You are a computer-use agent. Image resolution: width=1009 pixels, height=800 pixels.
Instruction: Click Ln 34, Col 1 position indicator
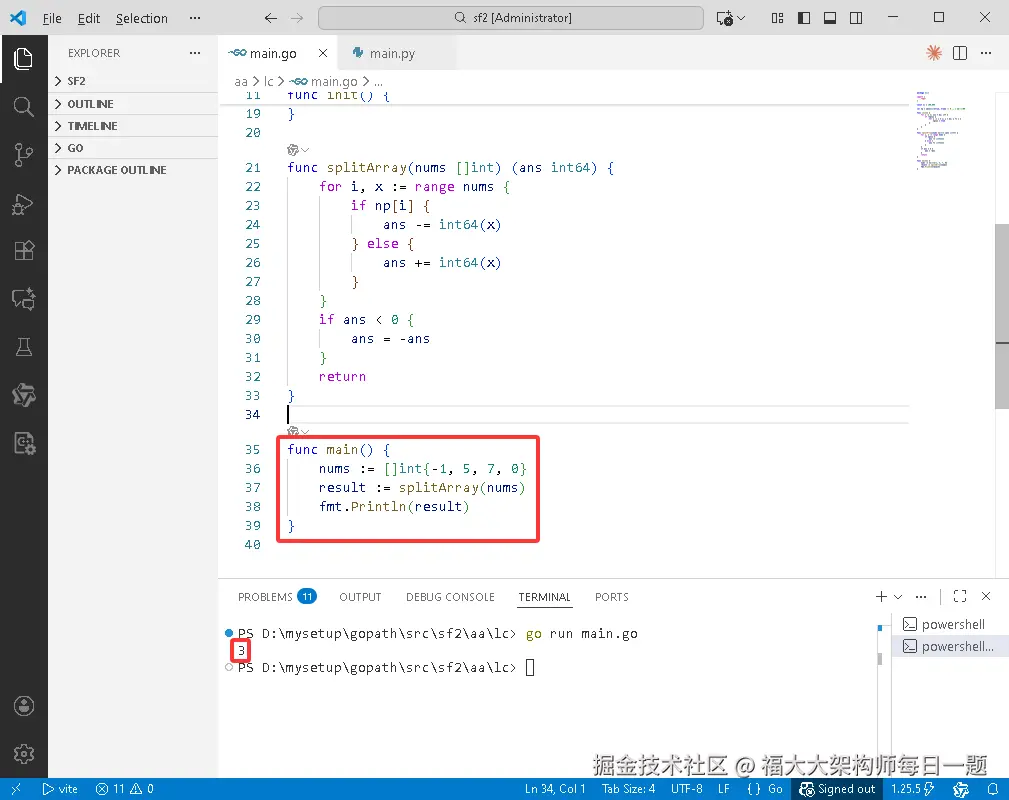555,789
